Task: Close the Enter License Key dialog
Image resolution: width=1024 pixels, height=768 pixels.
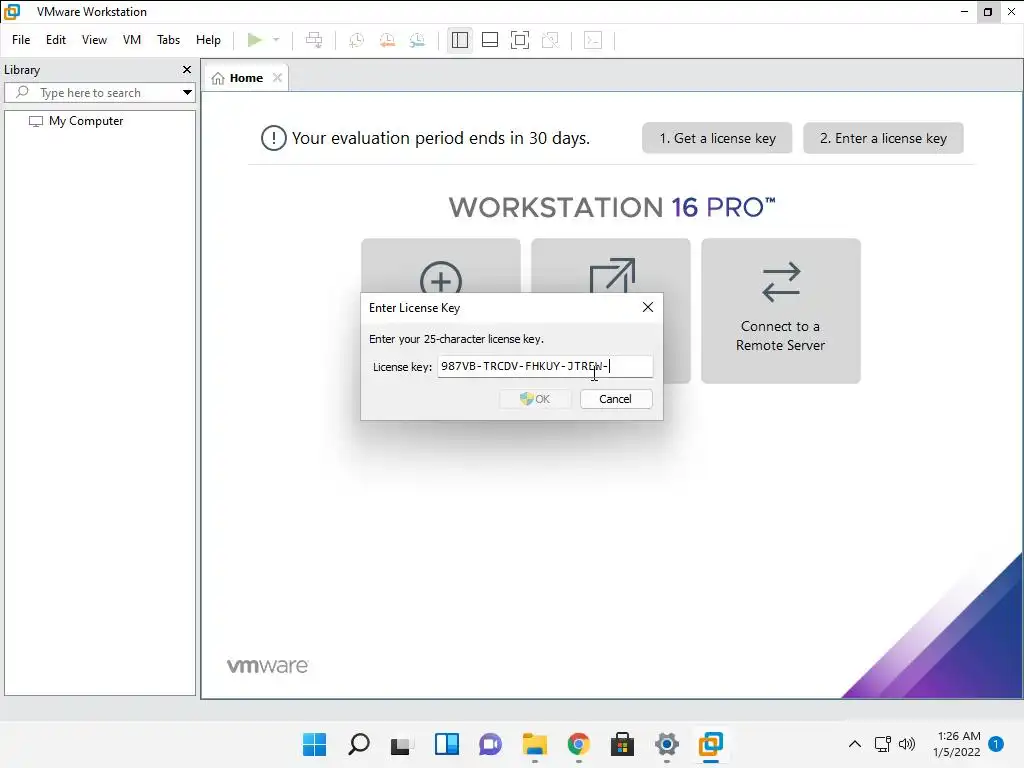Action: pos(648,307)
